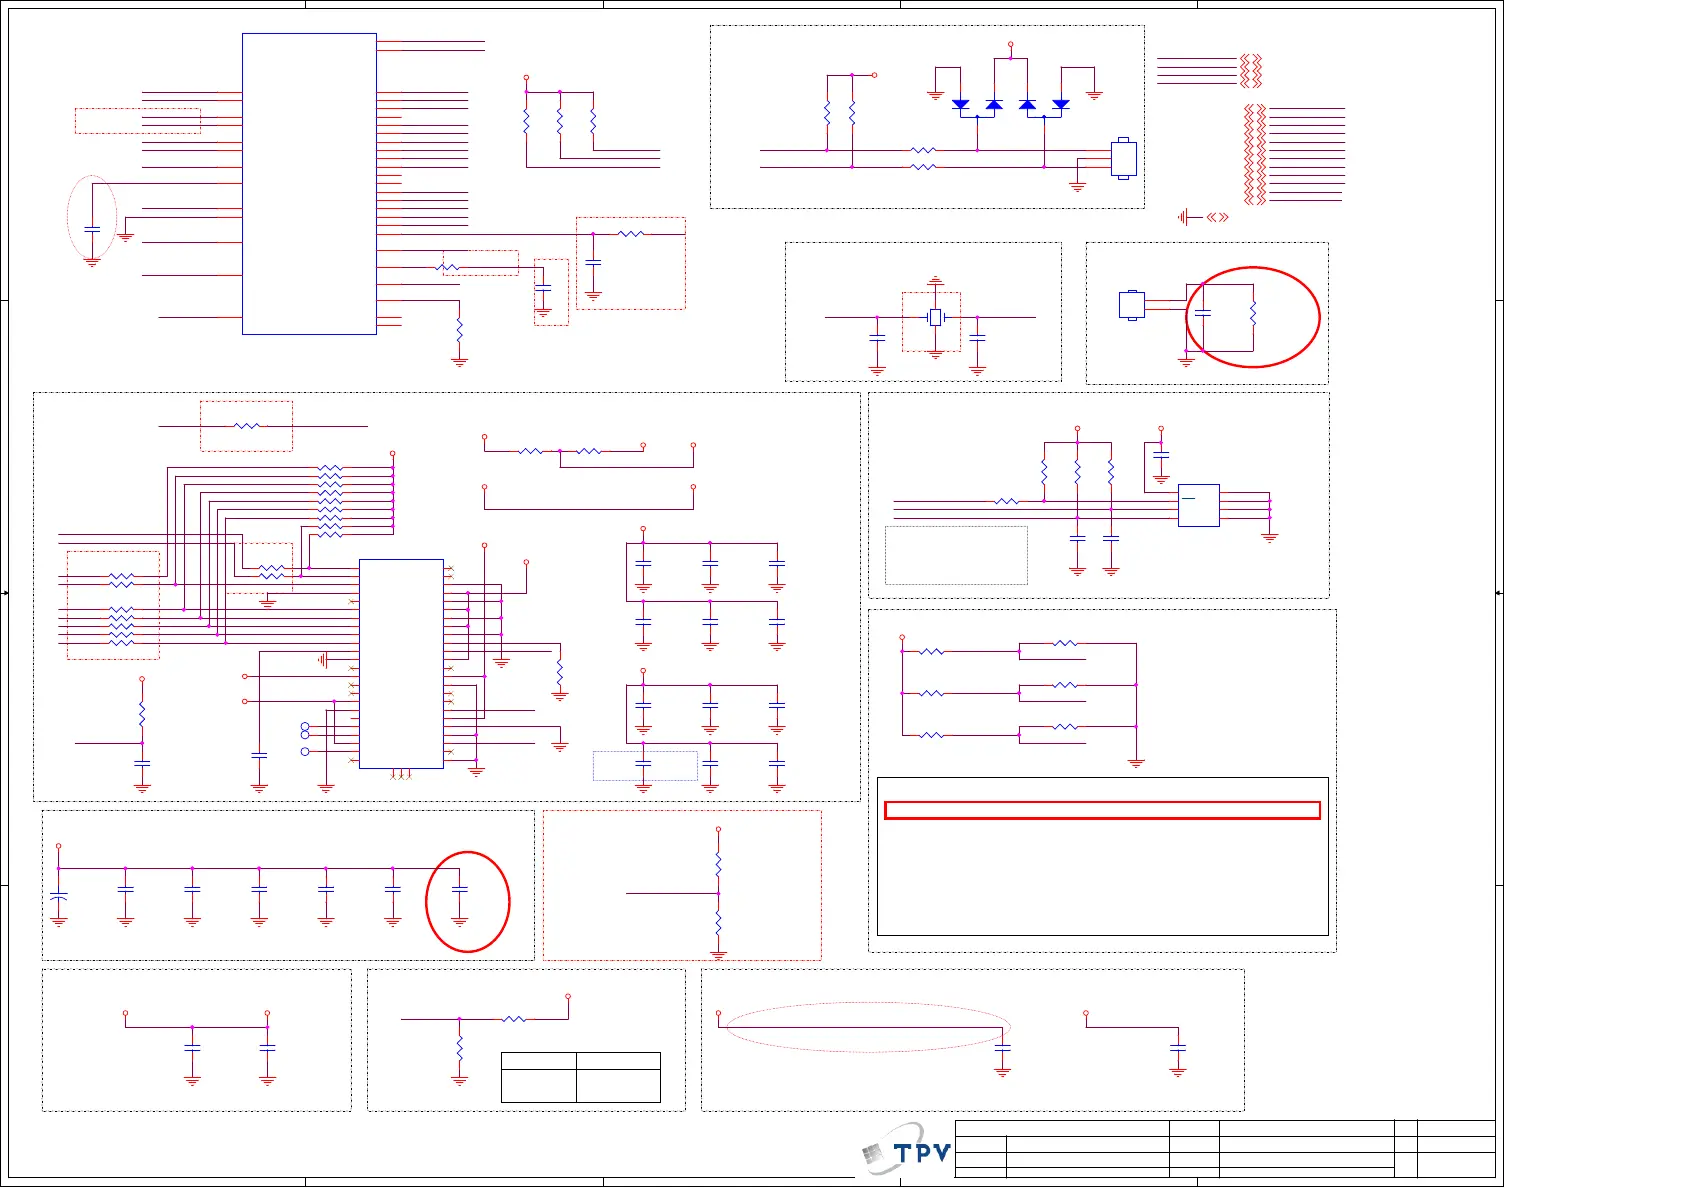Viewport: 1684px width, 1190px height.
Task: Select the leftmost blue diode in the diode row
Action: point(961,105)
